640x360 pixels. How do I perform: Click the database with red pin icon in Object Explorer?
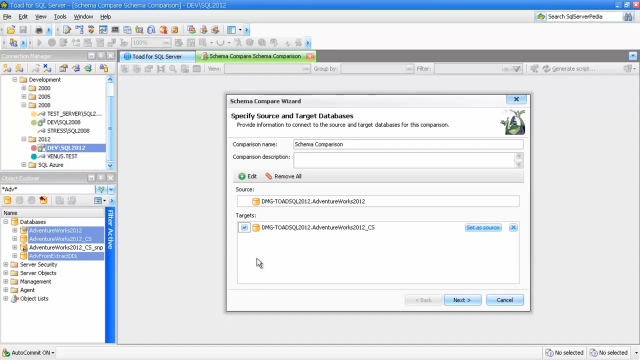pos(43,200)
